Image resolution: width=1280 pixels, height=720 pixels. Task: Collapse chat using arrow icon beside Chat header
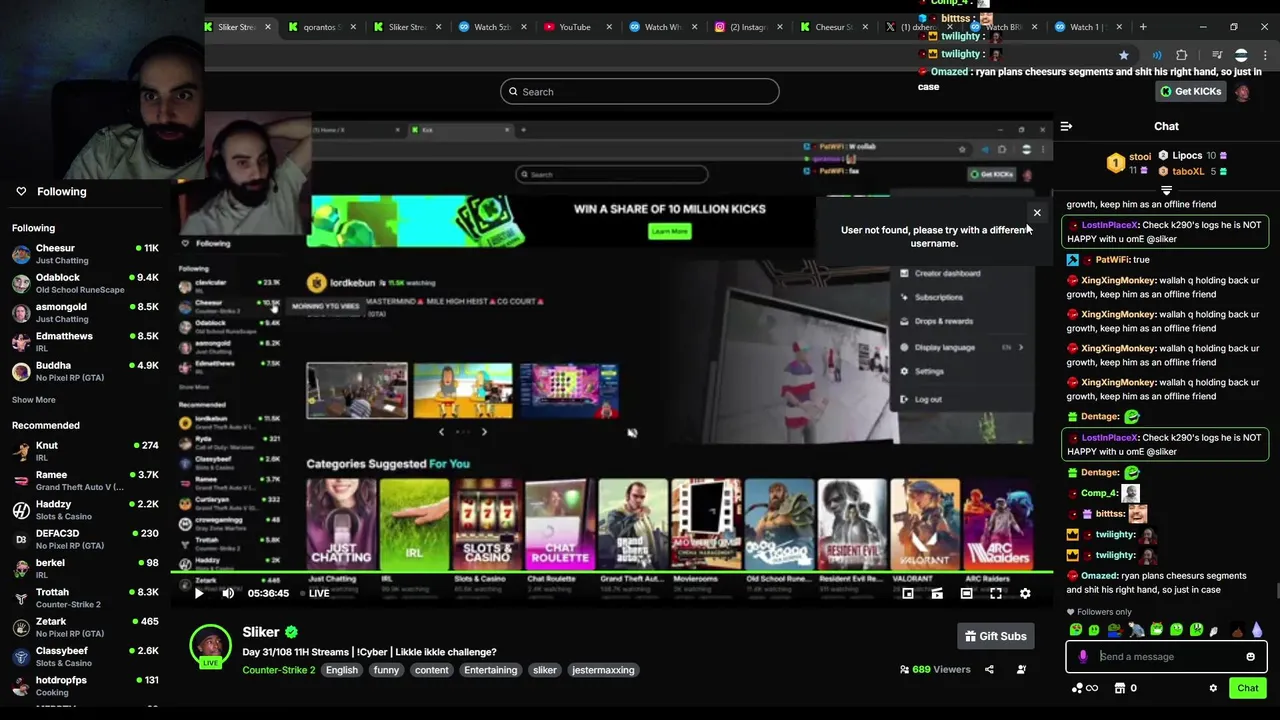[1066, 127]
